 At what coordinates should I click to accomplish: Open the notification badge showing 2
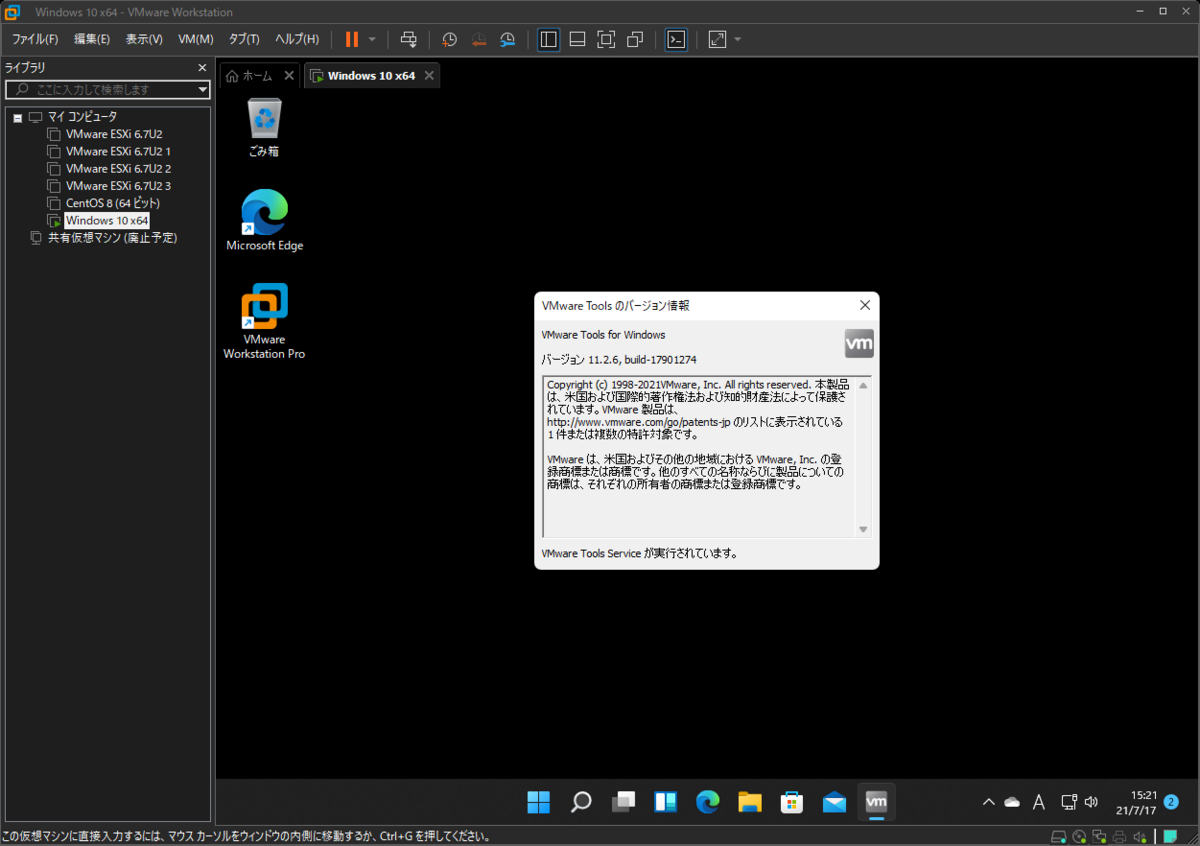(1172, 801)
